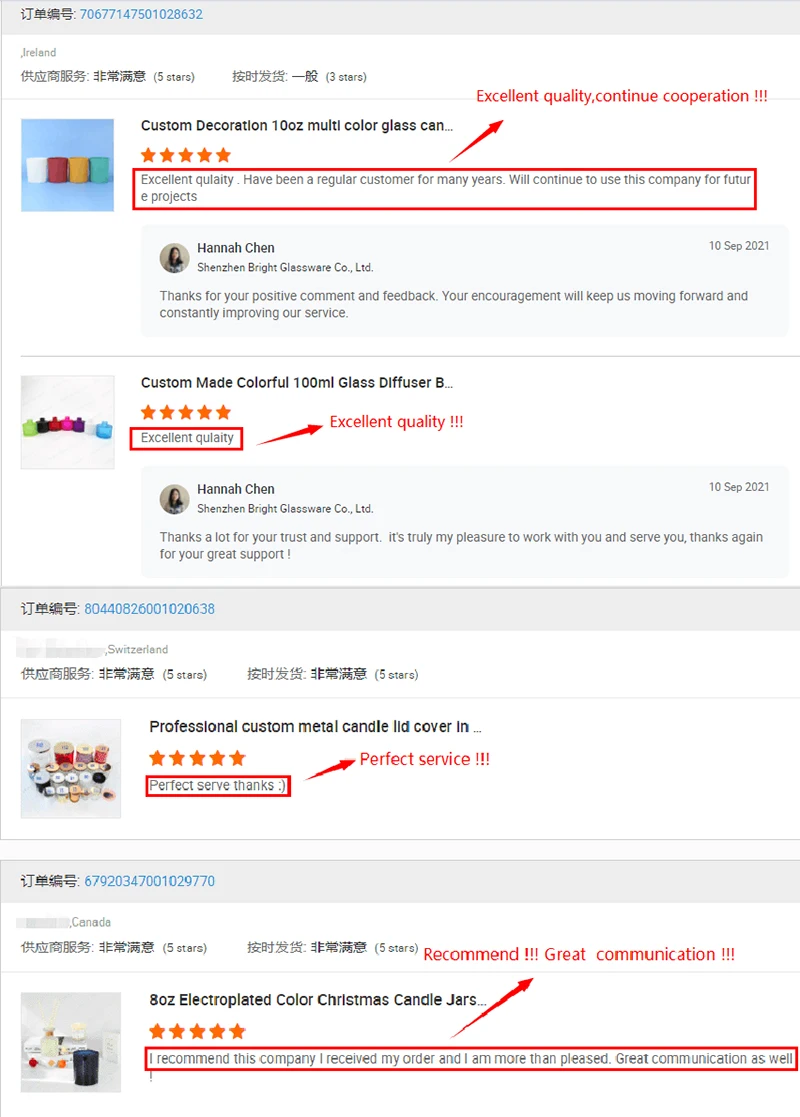Click the 'Excellent qulaity' short review box
Screen dimensions: 800x1117
tap(187, 438)
